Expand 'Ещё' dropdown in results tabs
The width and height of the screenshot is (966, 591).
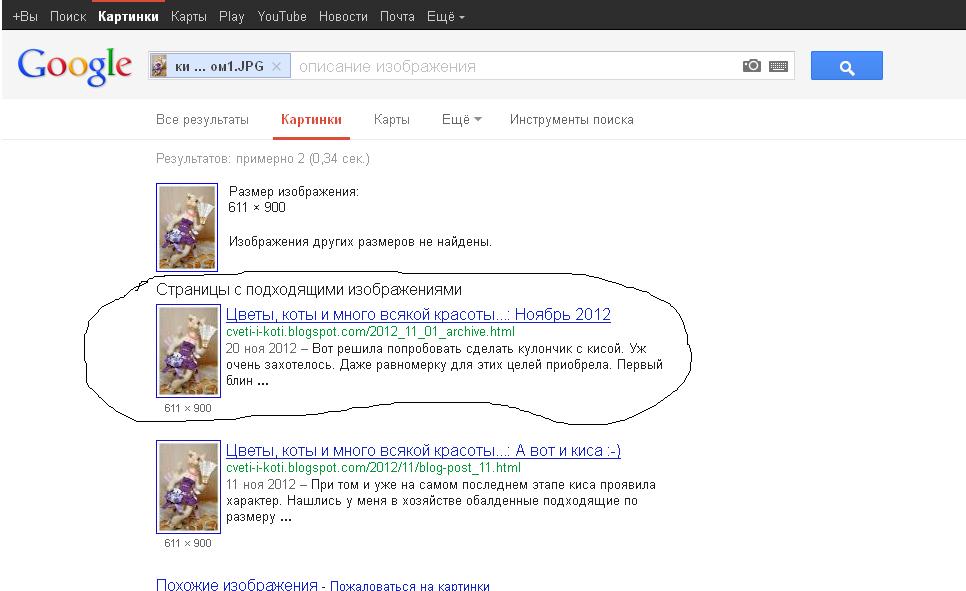click(x=461, y=120)
